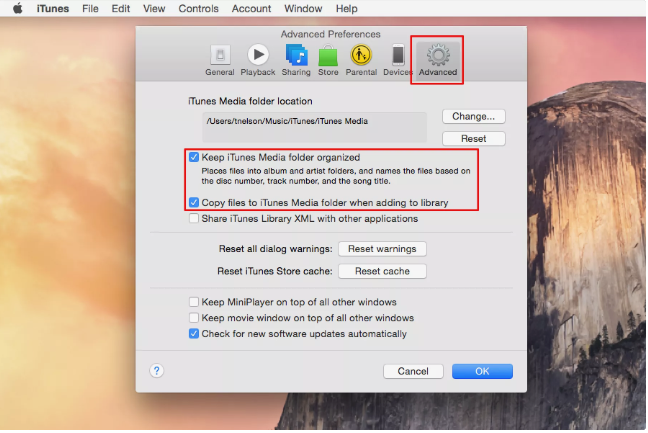Click the 'Places files into album' description
648x433 pixels.
click(336, 176)
